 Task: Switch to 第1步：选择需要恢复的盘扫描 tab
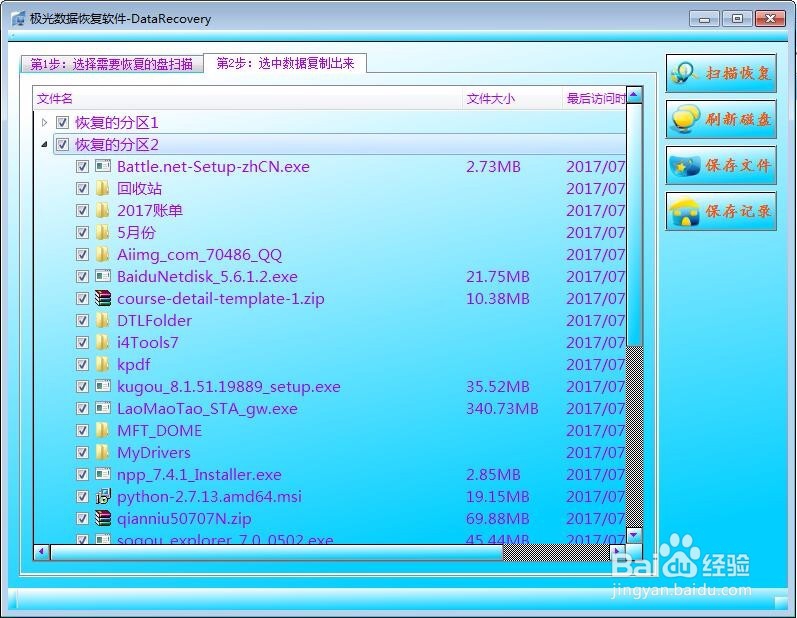(x=111, y=64)
